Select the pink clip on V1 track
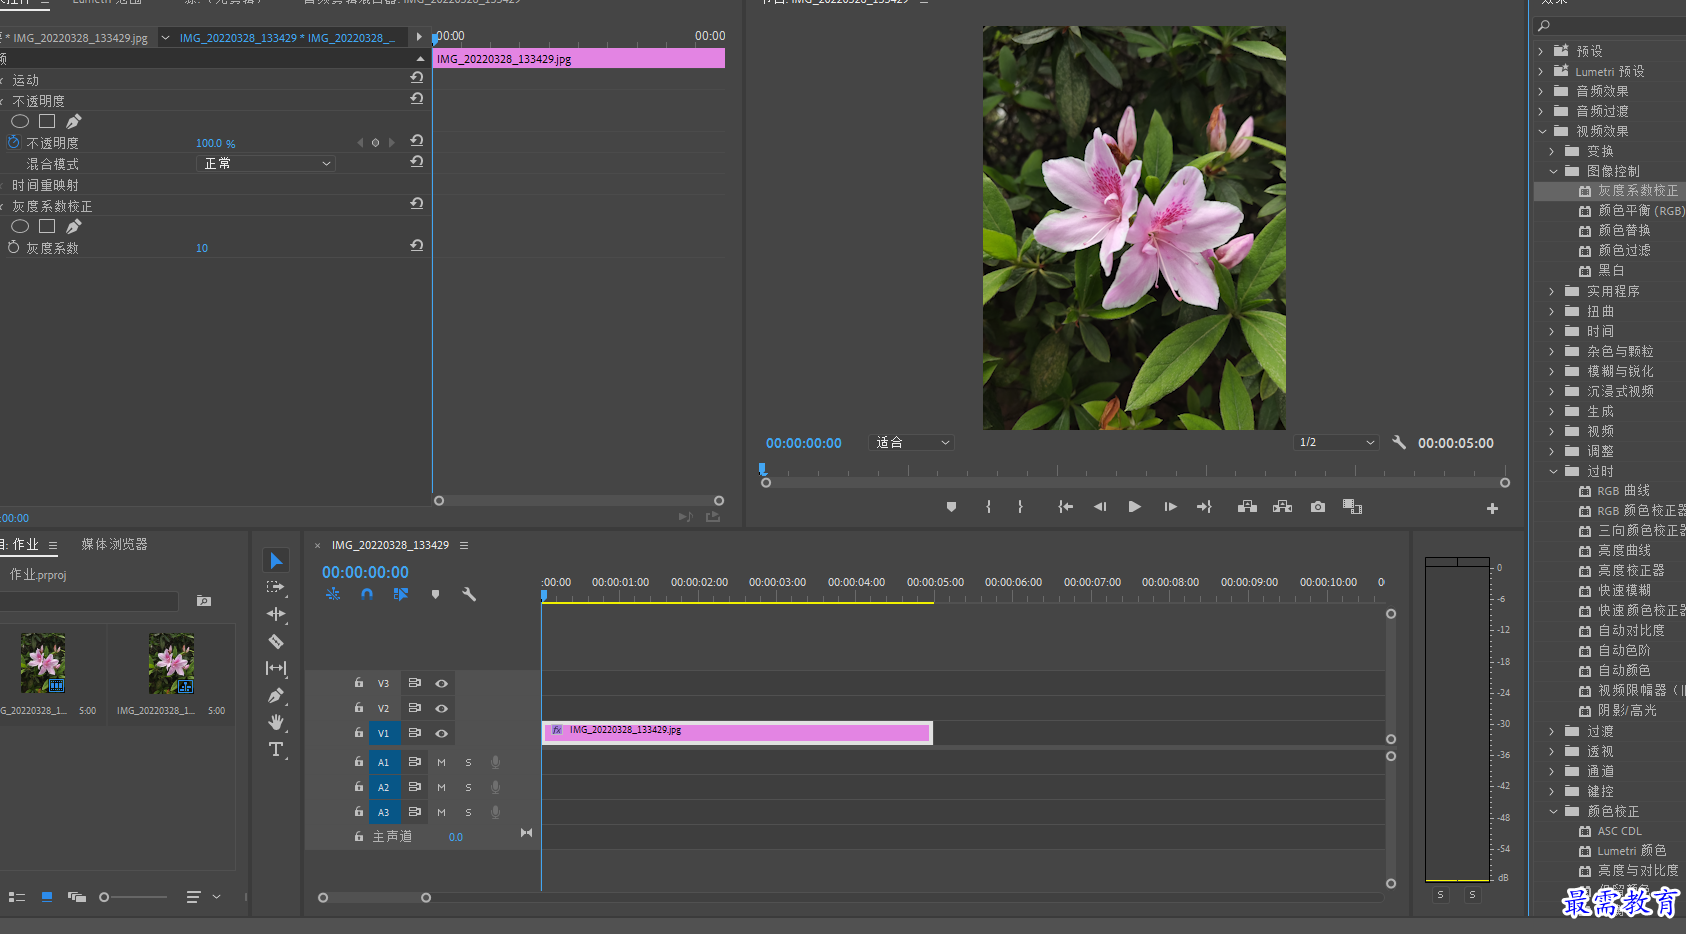1686x934 pixels. (x=737, y=732)
